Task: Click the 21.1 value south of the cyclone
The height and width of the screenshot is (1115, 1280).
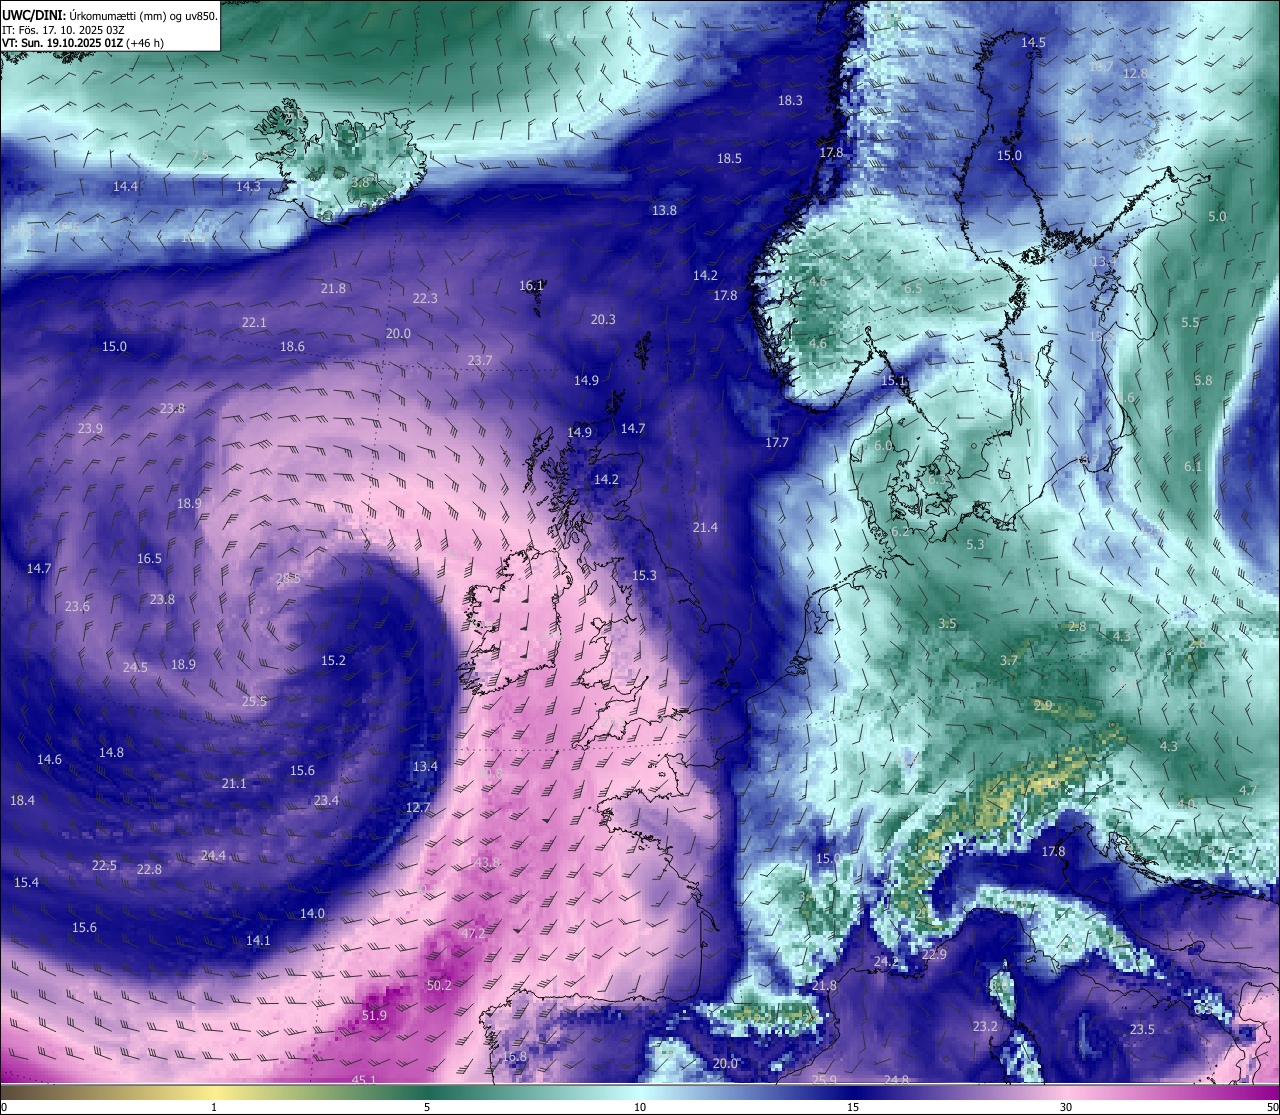Action: [234, 783]
